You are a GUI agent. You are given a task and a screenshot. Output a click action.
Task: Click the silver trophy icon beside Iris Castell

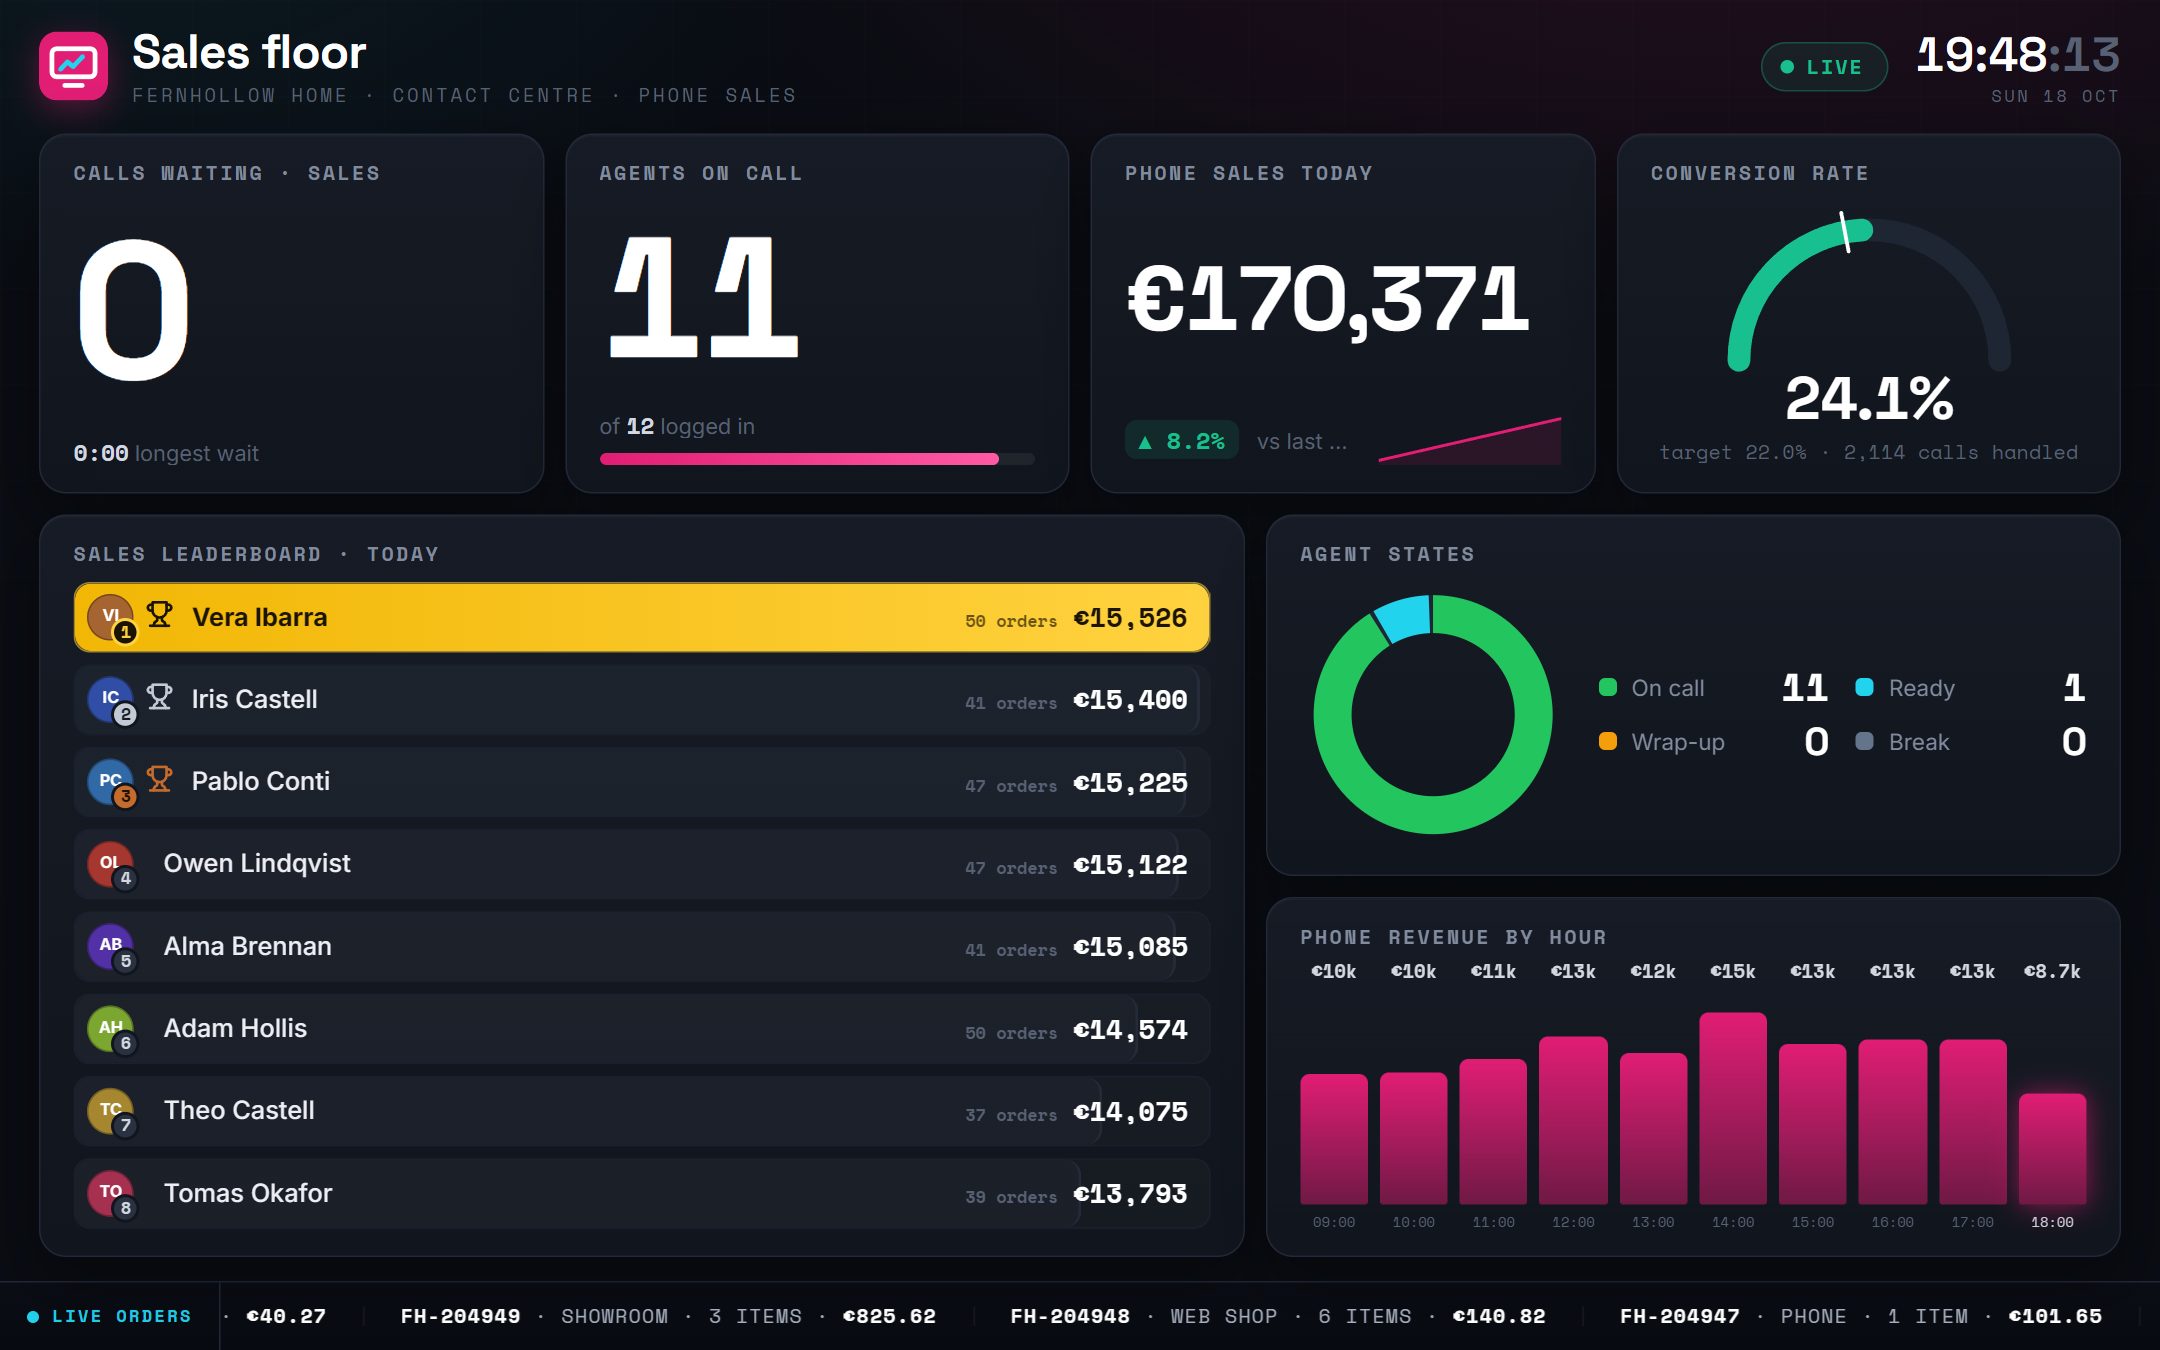(159, 696)
